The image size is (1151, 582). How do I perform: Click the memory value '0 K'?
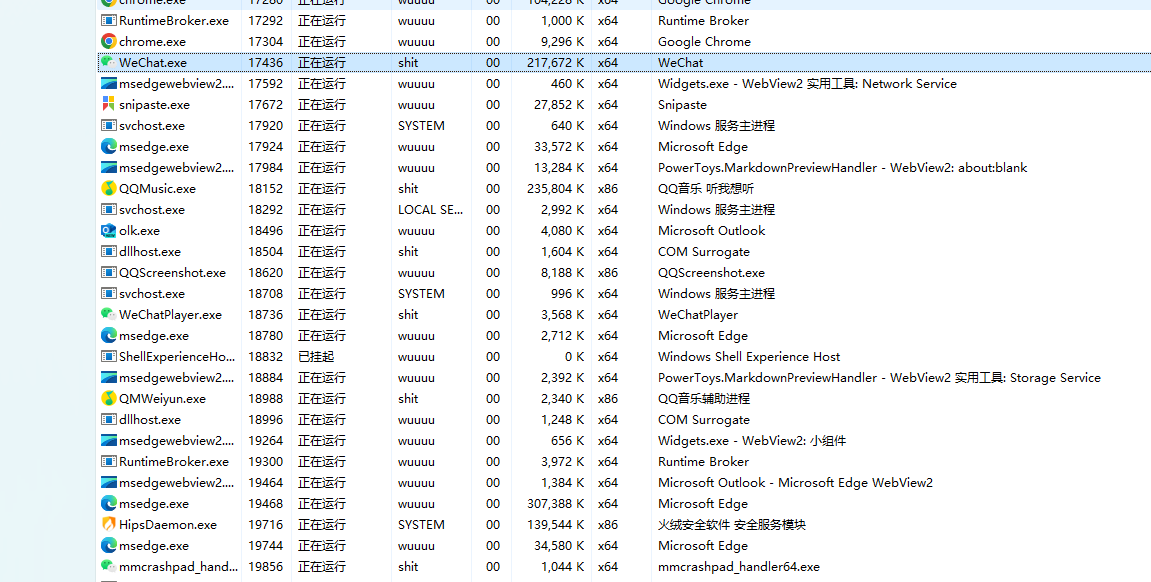pos(575,357)
